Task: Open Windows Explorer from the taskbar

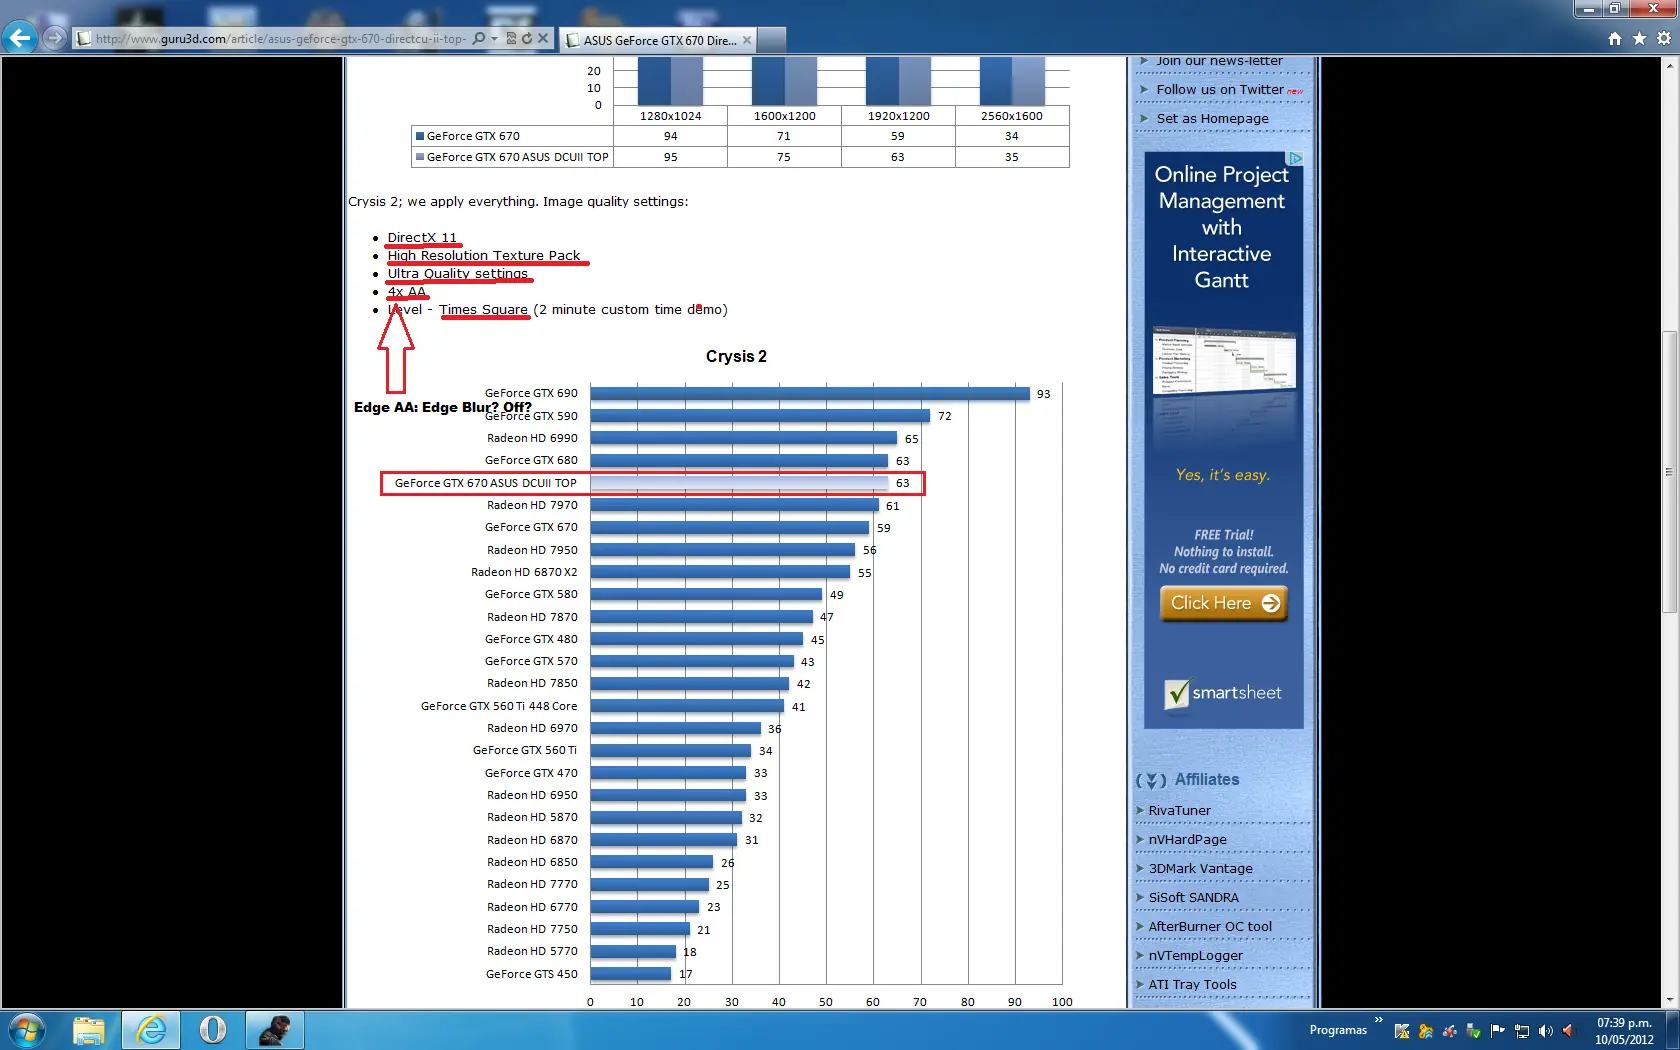Action: click(89, 1030)
